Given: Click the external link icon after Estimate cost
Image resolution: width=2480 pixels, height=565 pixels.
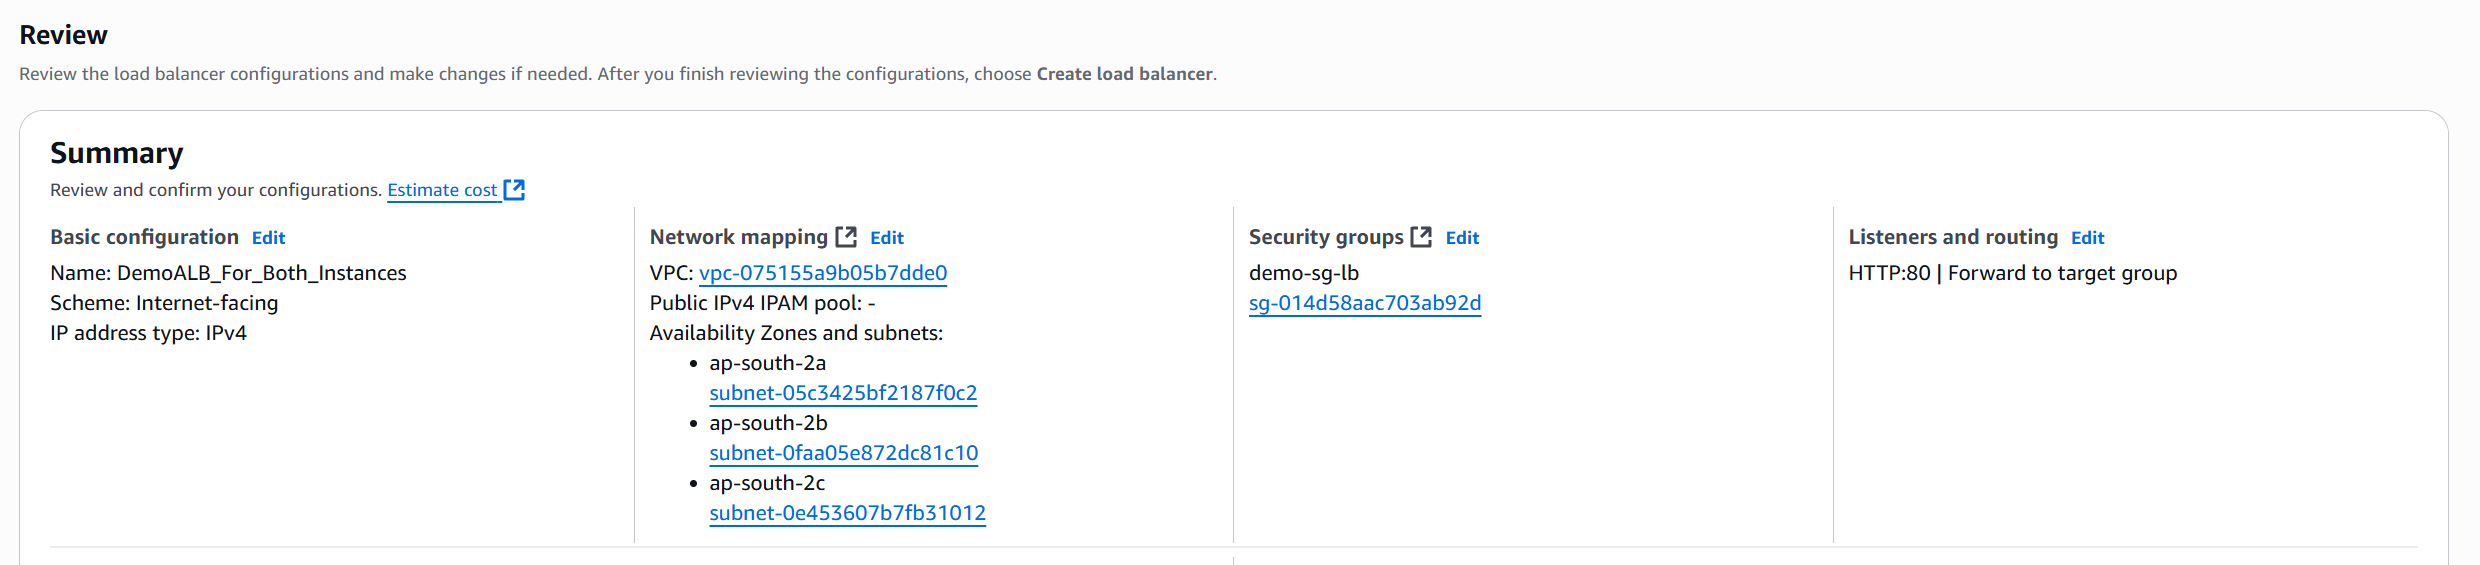Looking at the screenshot, I should tap(514, 190).
